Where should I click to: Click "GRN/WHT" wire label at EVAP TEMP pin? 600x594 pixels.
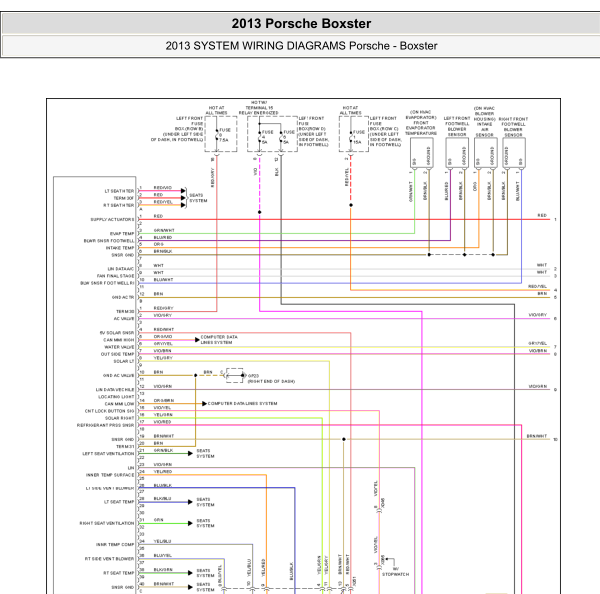point(164,230)
